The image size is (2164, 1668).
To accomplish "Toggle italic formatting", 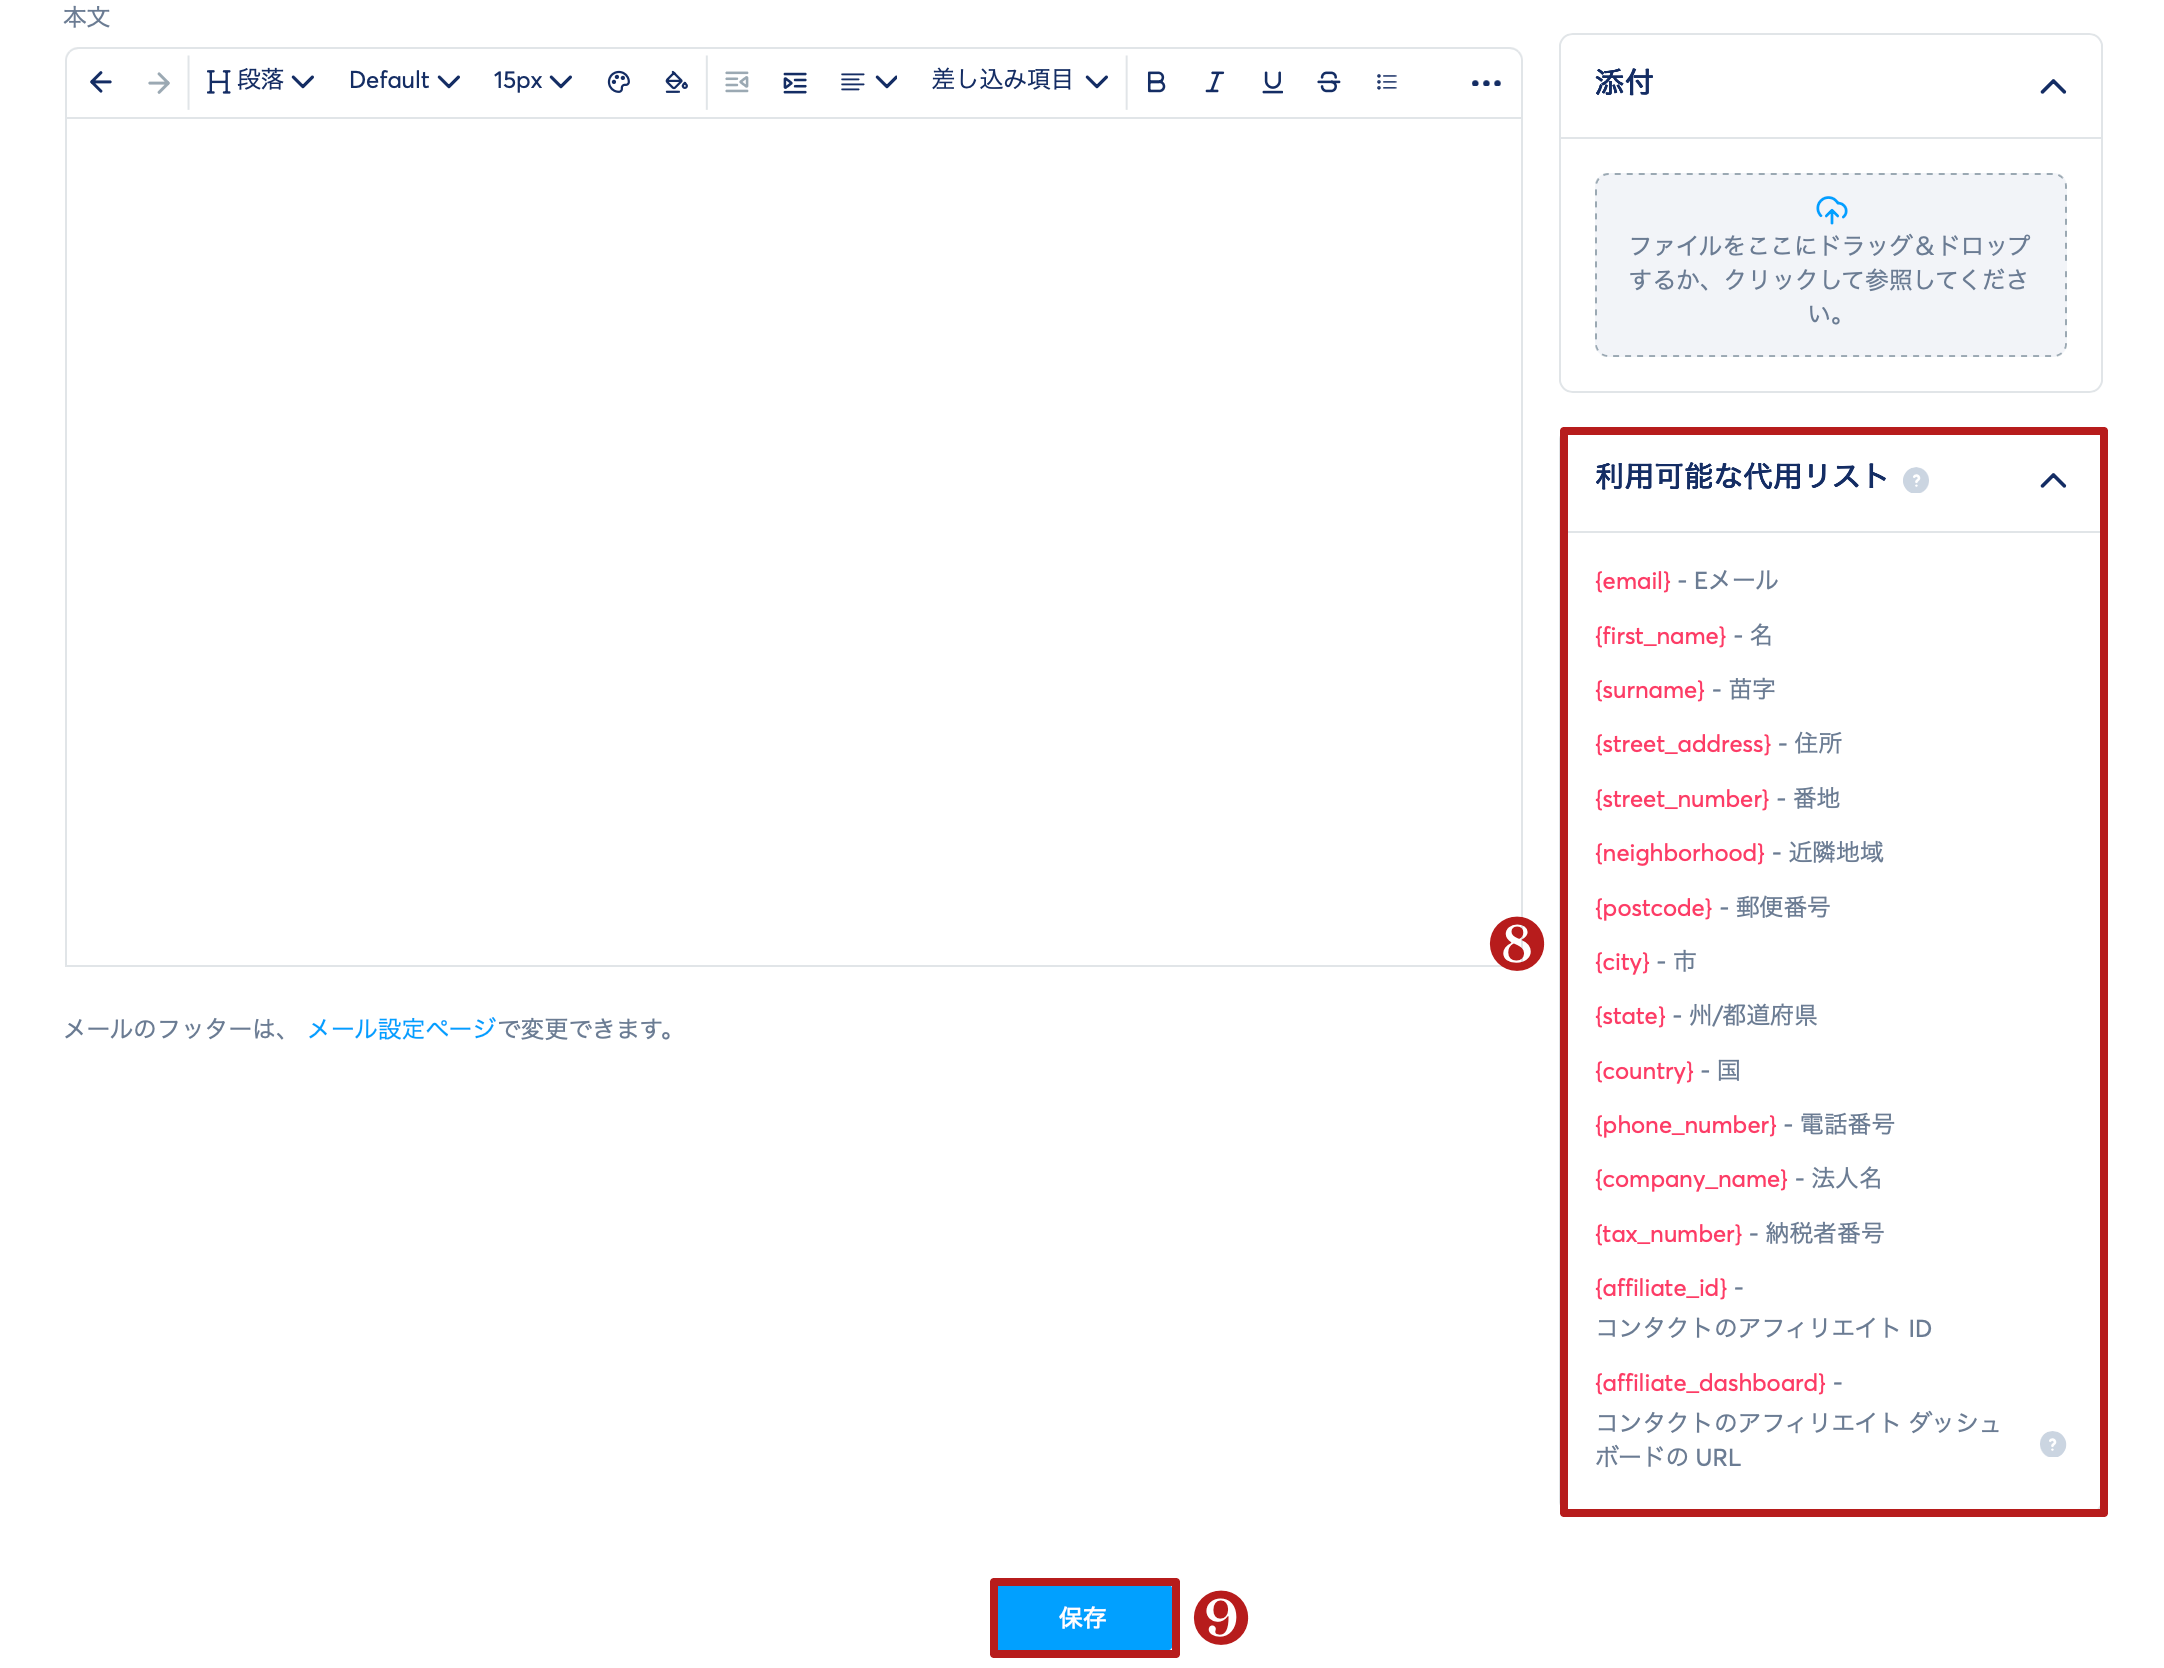I will [1214, 82].
